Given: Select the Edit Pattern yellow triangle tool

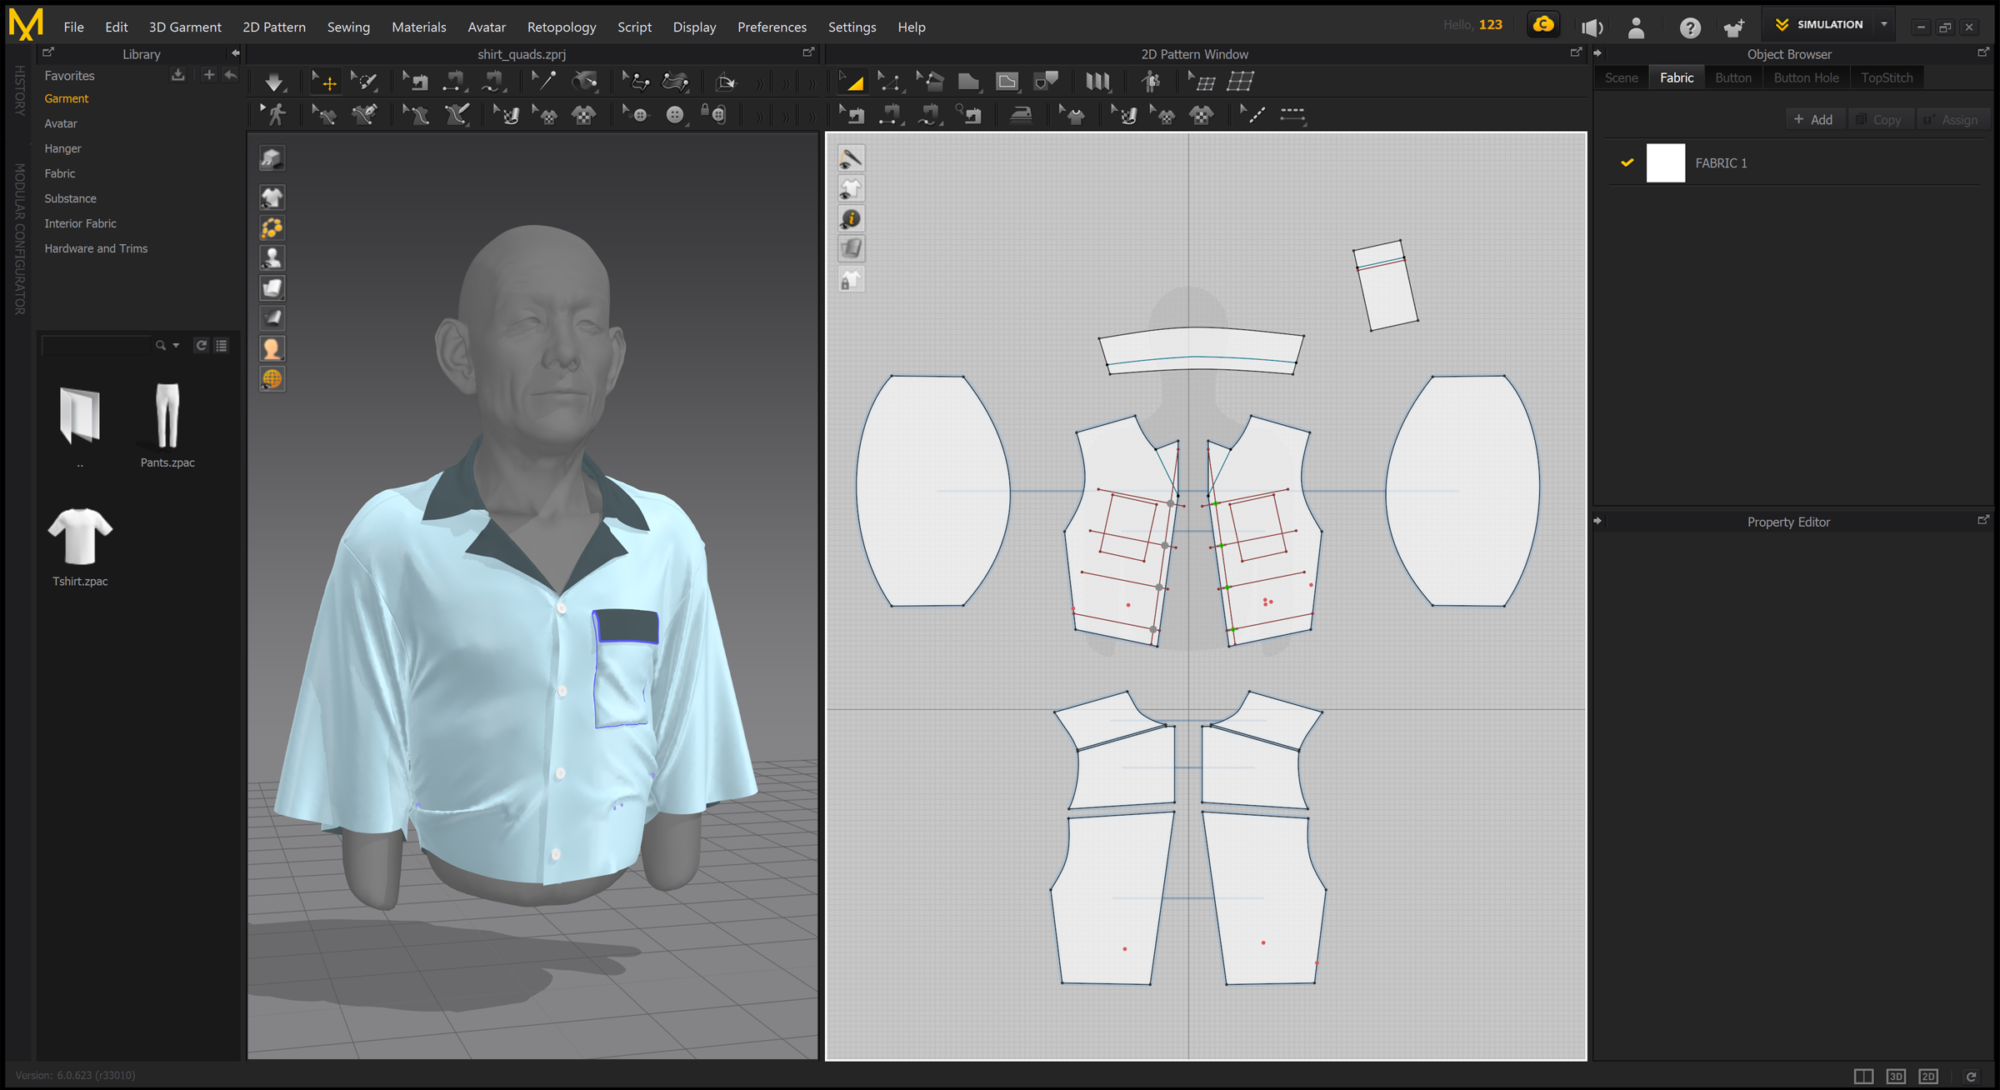Looking at the screenshot, I should [853, 82].
